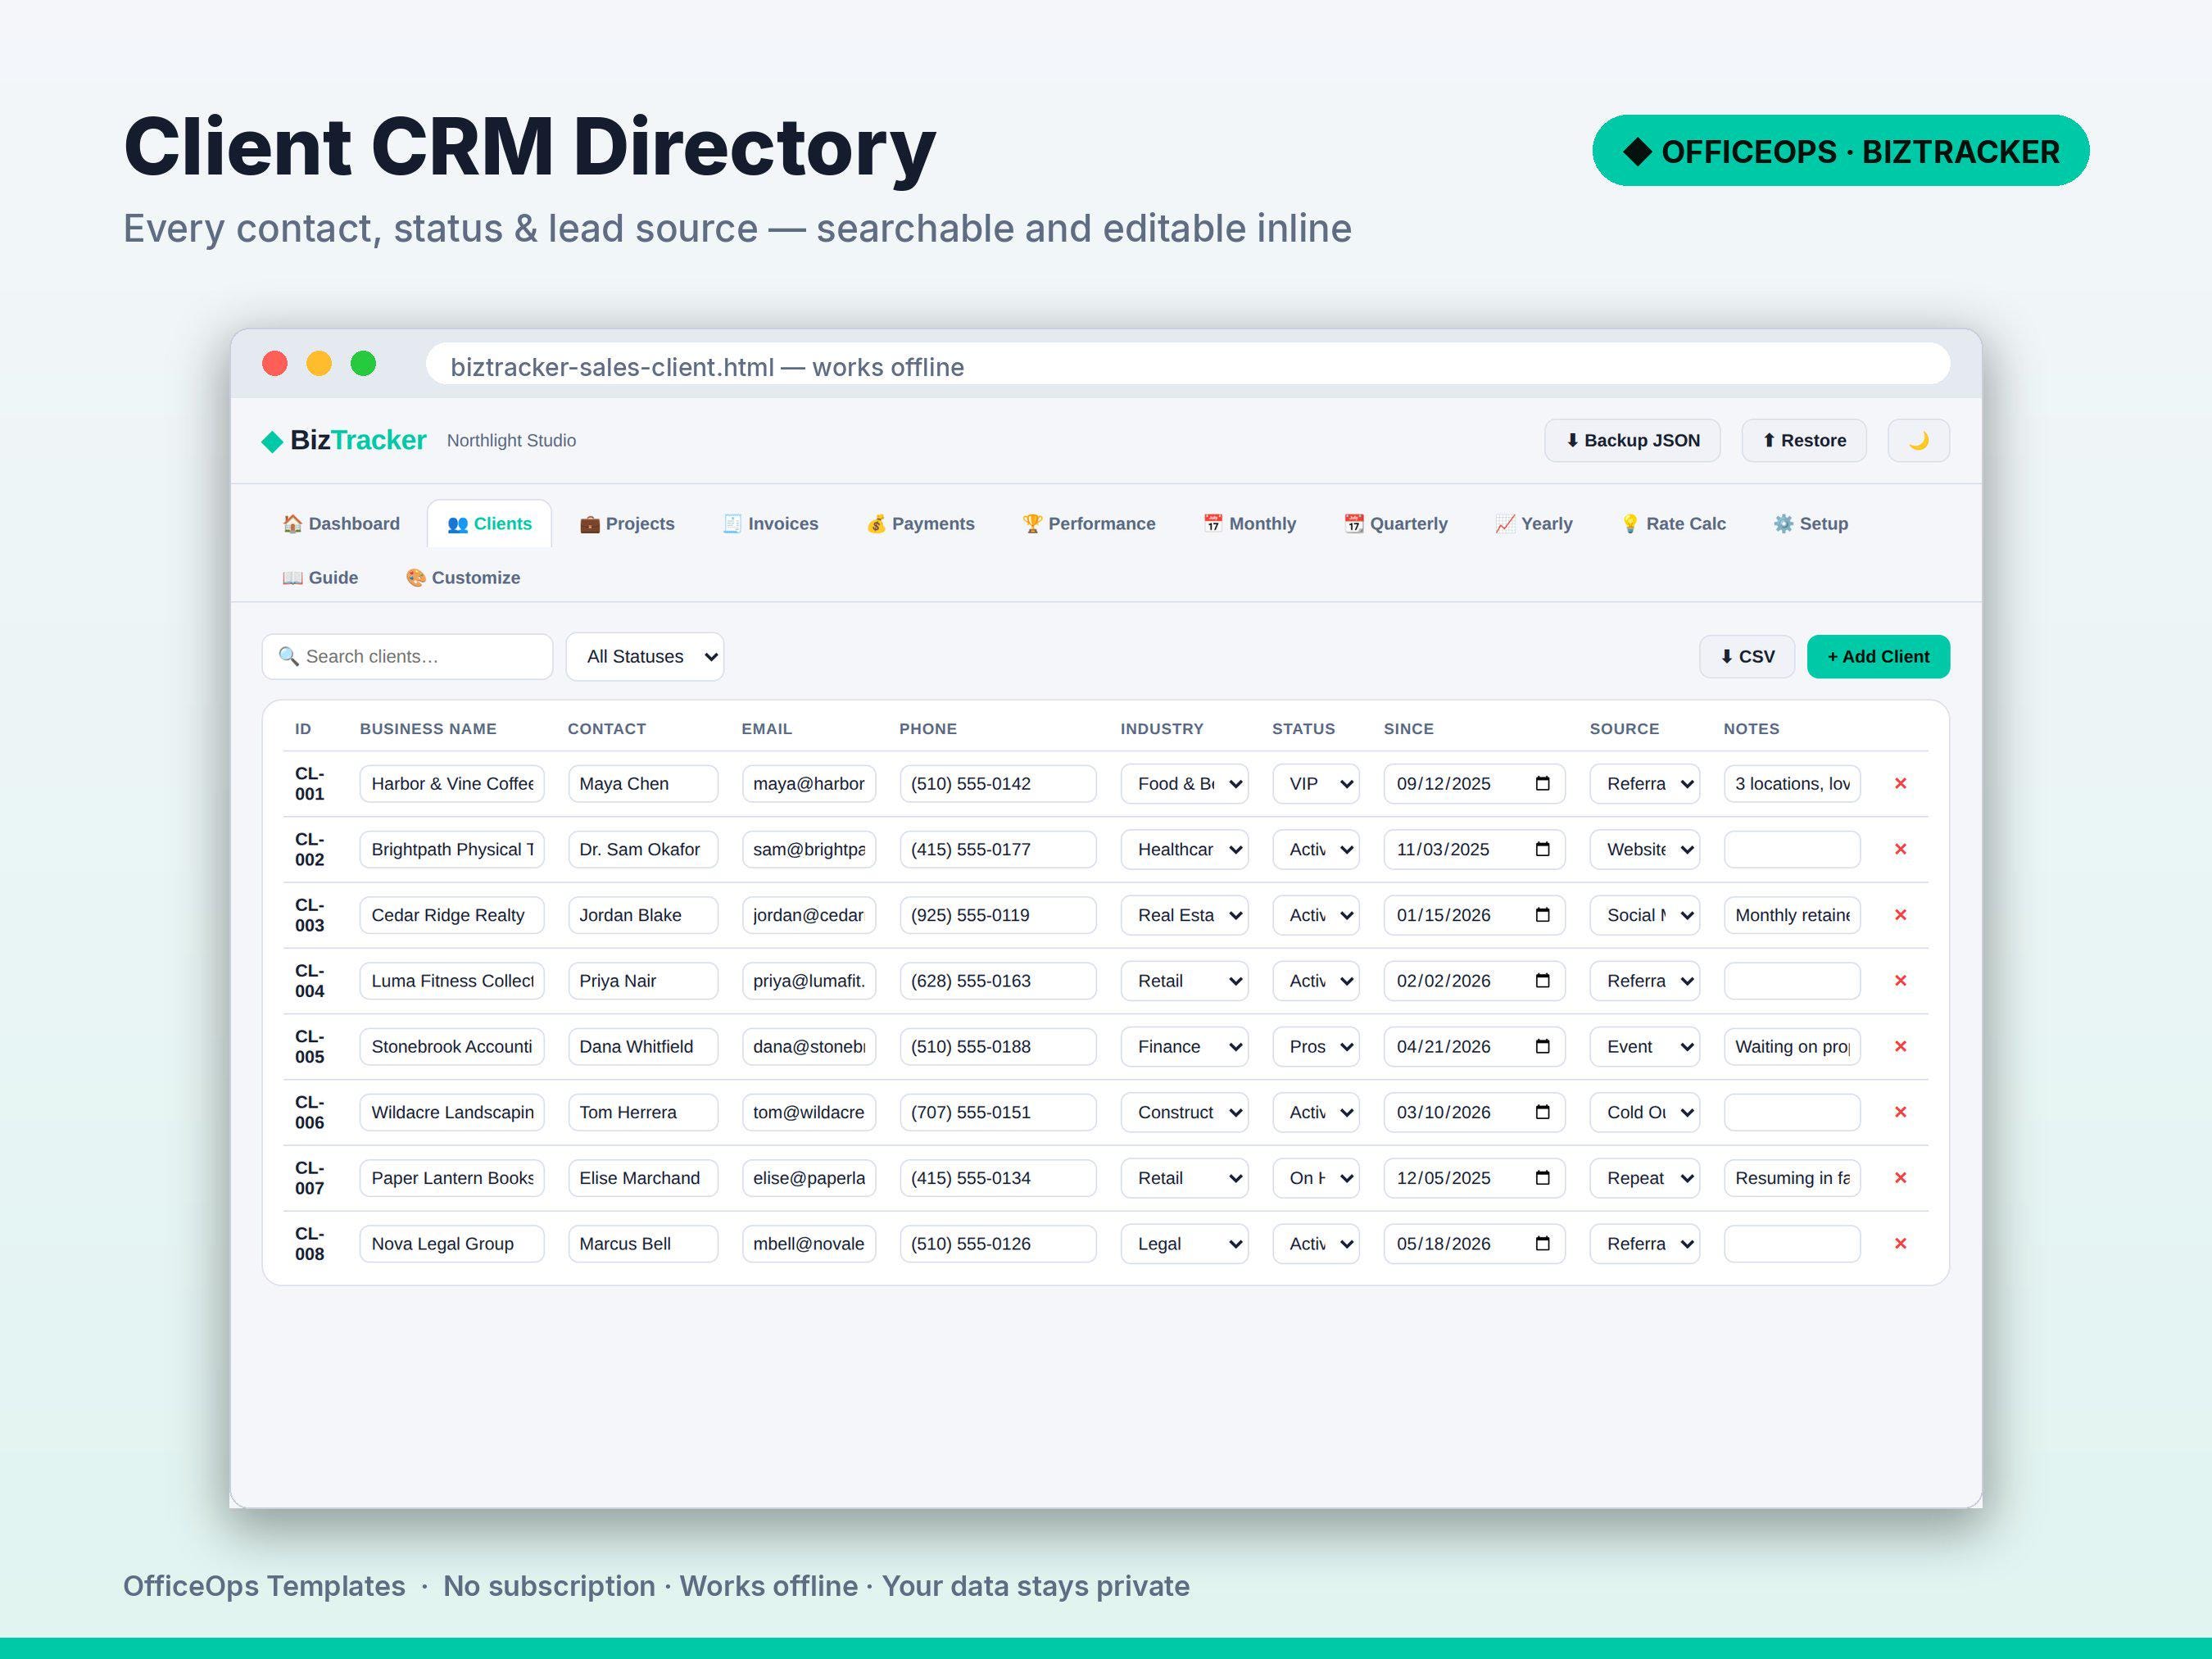The image size is (2212, 1659).
Task: Click the Restore button
Action: 1804,440
